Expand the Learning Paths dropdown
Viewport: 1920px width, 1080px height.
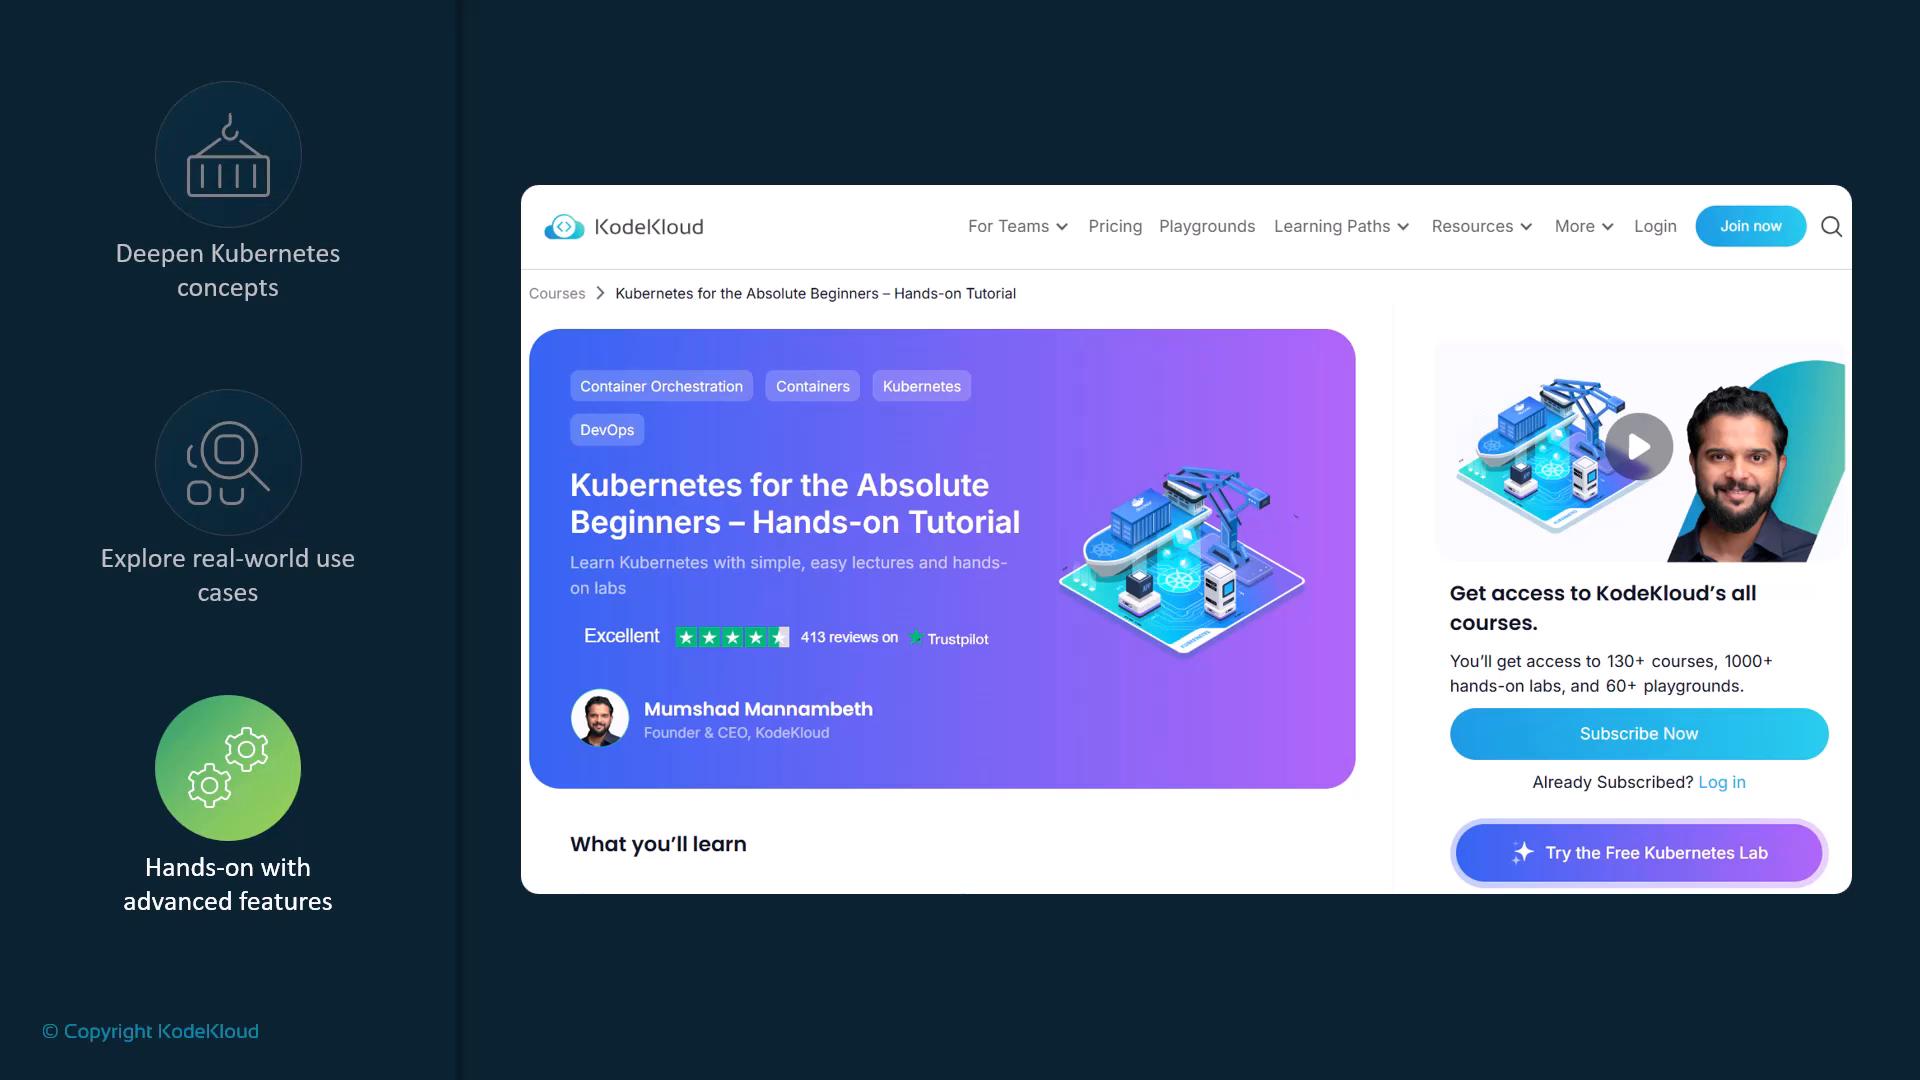[x=1341, y=227]
